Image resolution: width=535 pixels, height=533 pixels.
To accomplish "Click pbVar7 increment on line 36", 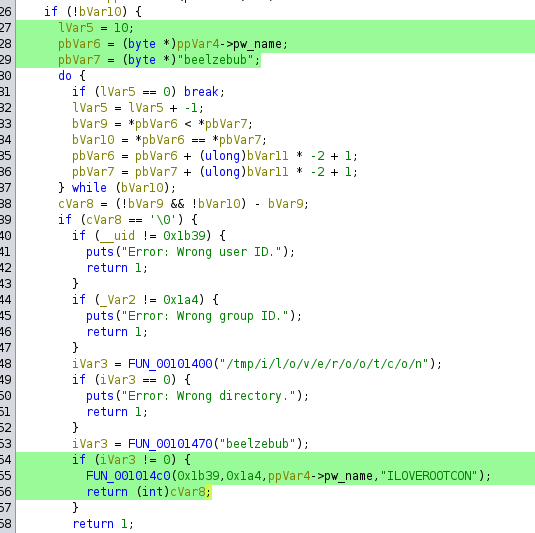I will point(215,172).
